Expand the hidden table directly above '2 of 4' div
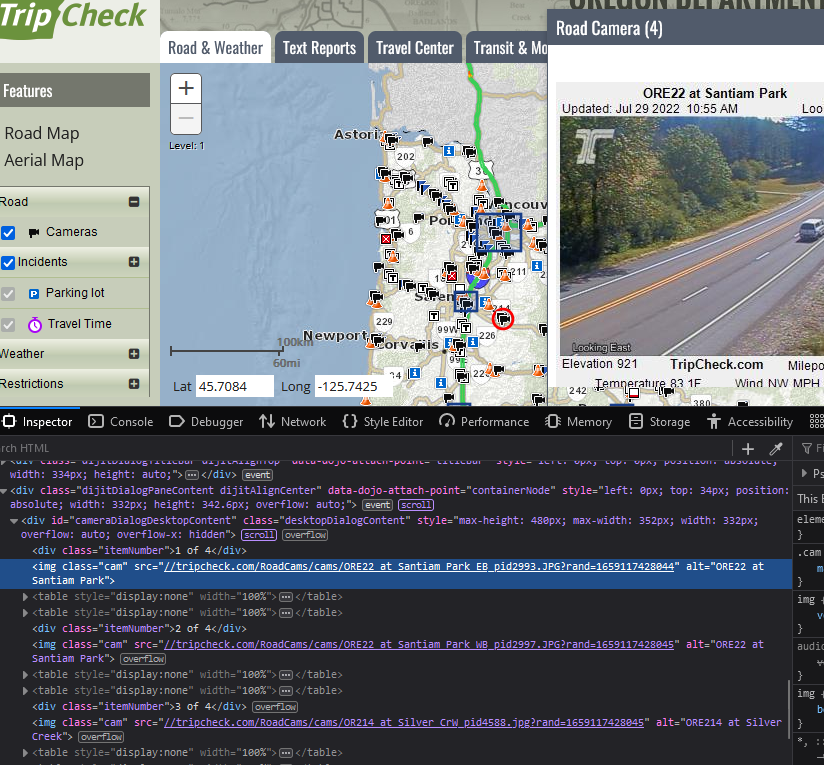This screenshot has width=824, height=765. click(25, 613)
